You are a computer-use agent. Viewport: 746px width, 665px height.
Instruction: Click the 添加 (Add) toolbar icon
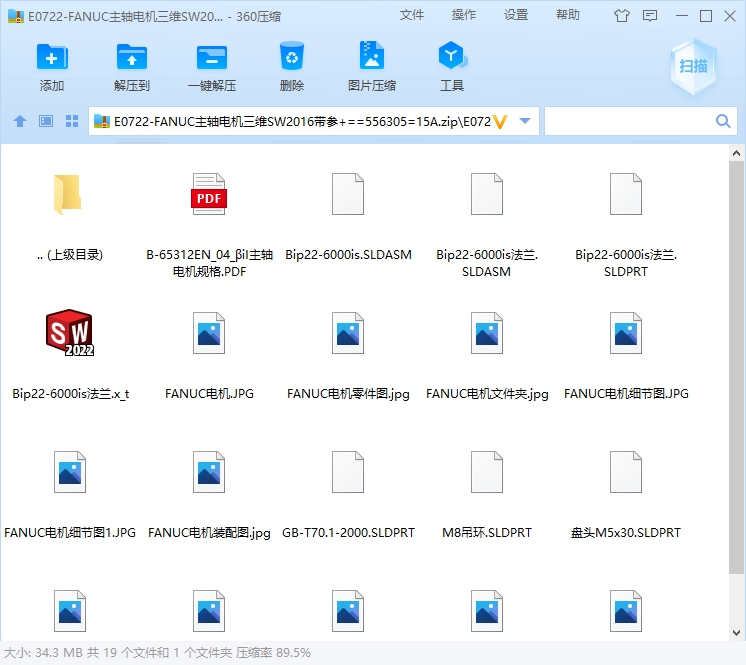click(52, 58)
